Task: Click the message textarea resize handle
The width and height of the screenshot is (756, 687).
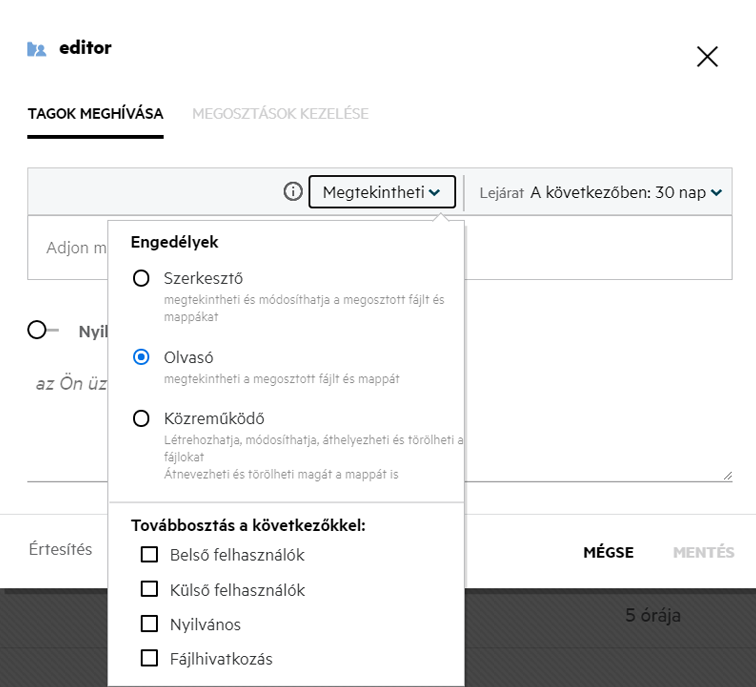Action: click(727, 476)
